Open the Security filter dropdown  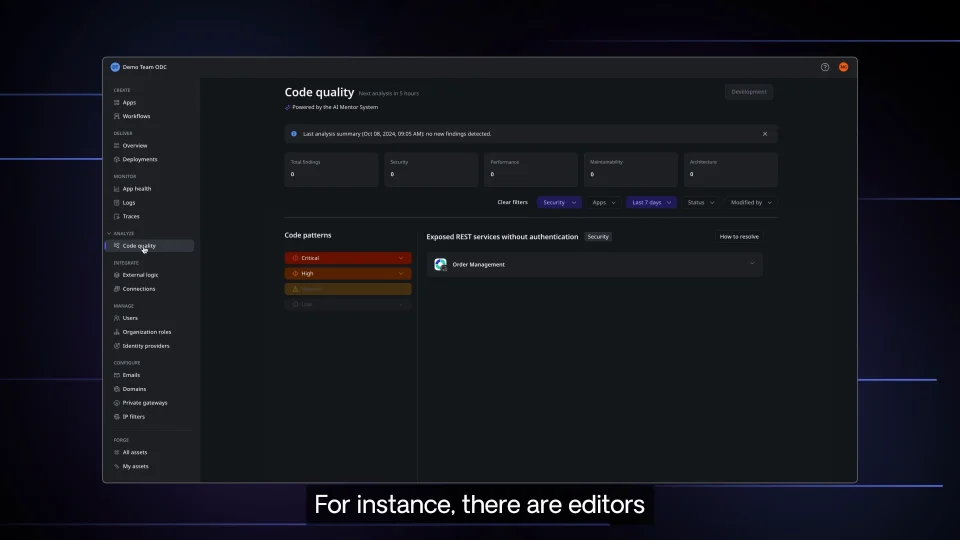tap(559, 203)
